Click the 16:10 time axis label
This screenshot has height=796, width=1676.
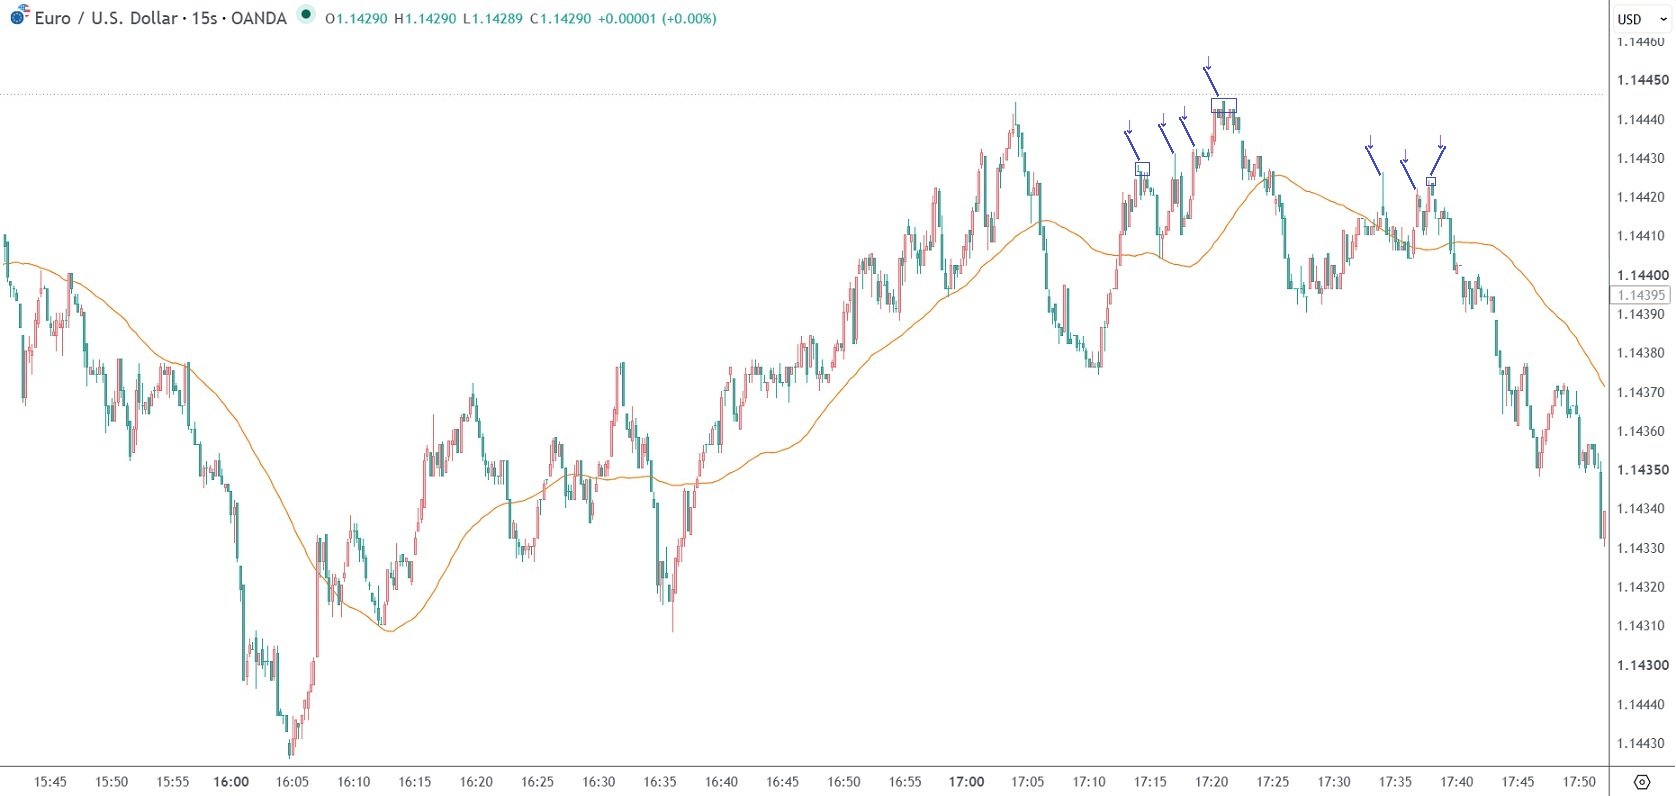tap(354, 782)
